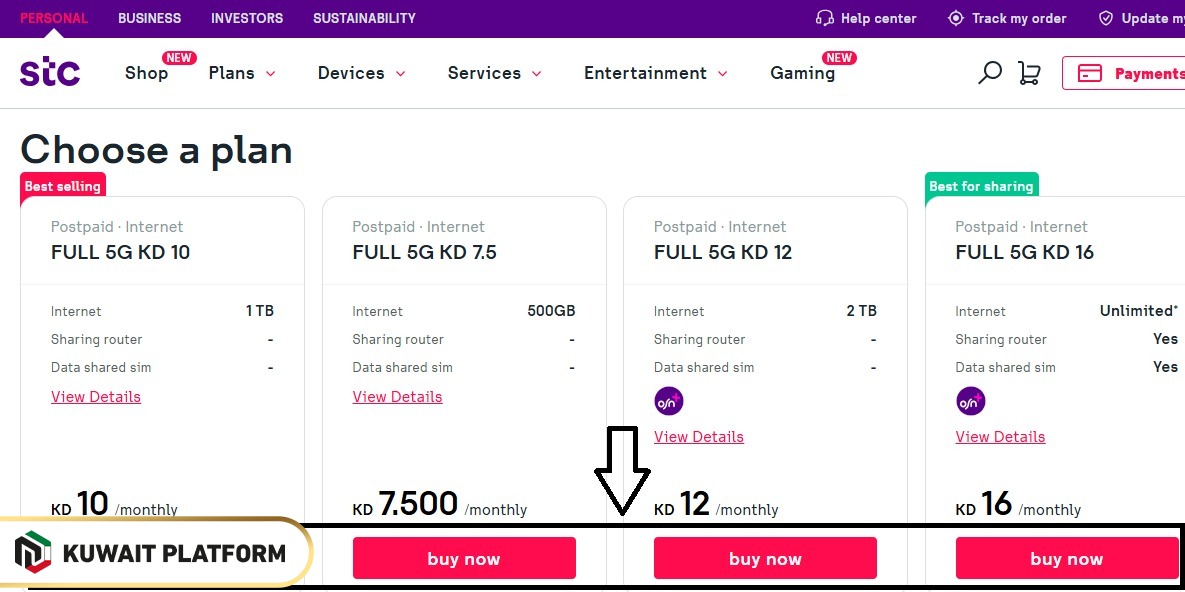Open View Details for FULL 5G KD 10

tap(95, 396)
